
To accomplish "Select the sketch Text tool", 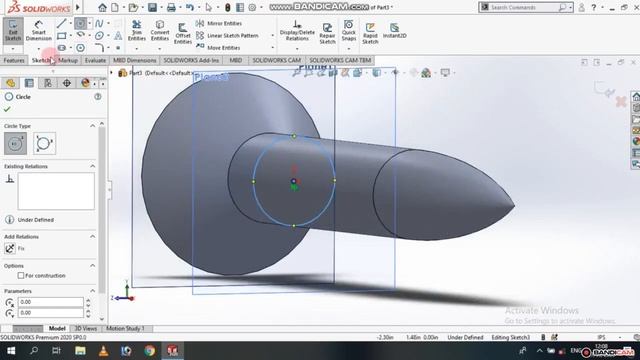I will 118,36.
